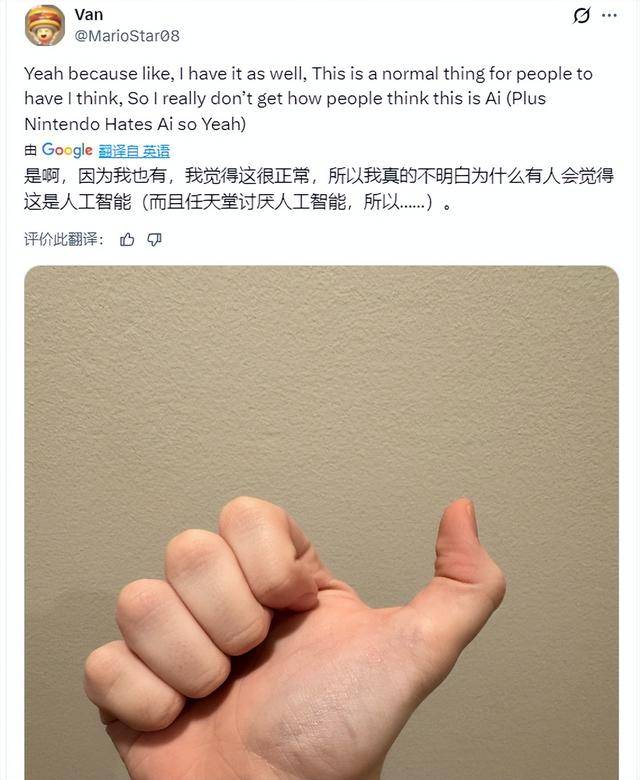Open Grok explain icon on the post
The height and width of the screenshot is (780, 640).
(581, 15)
